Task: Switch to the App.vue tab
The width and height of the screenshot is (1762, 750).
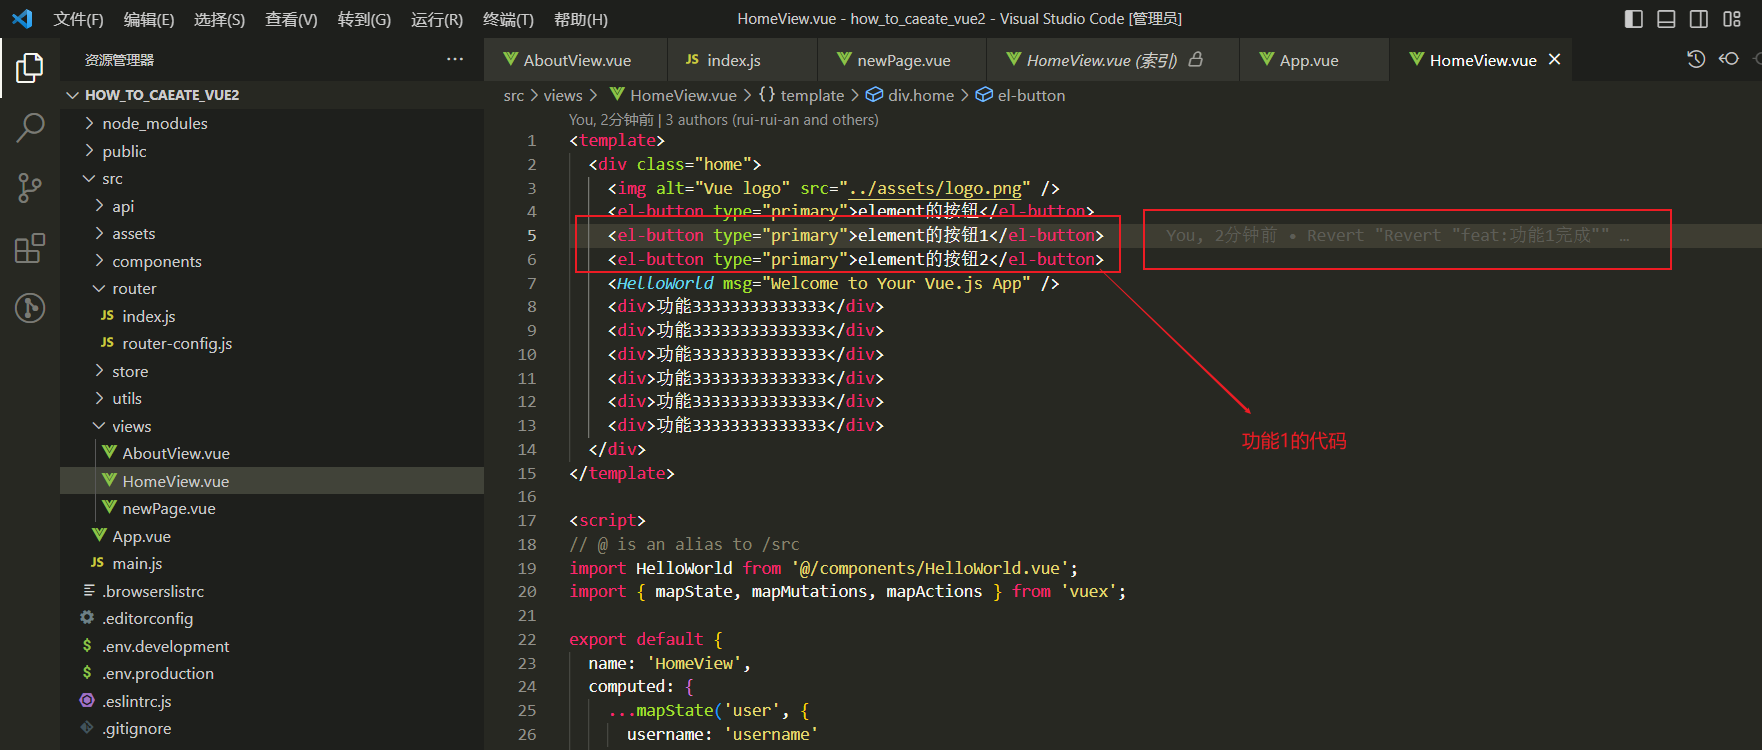Action: [x=1314, y=60]
